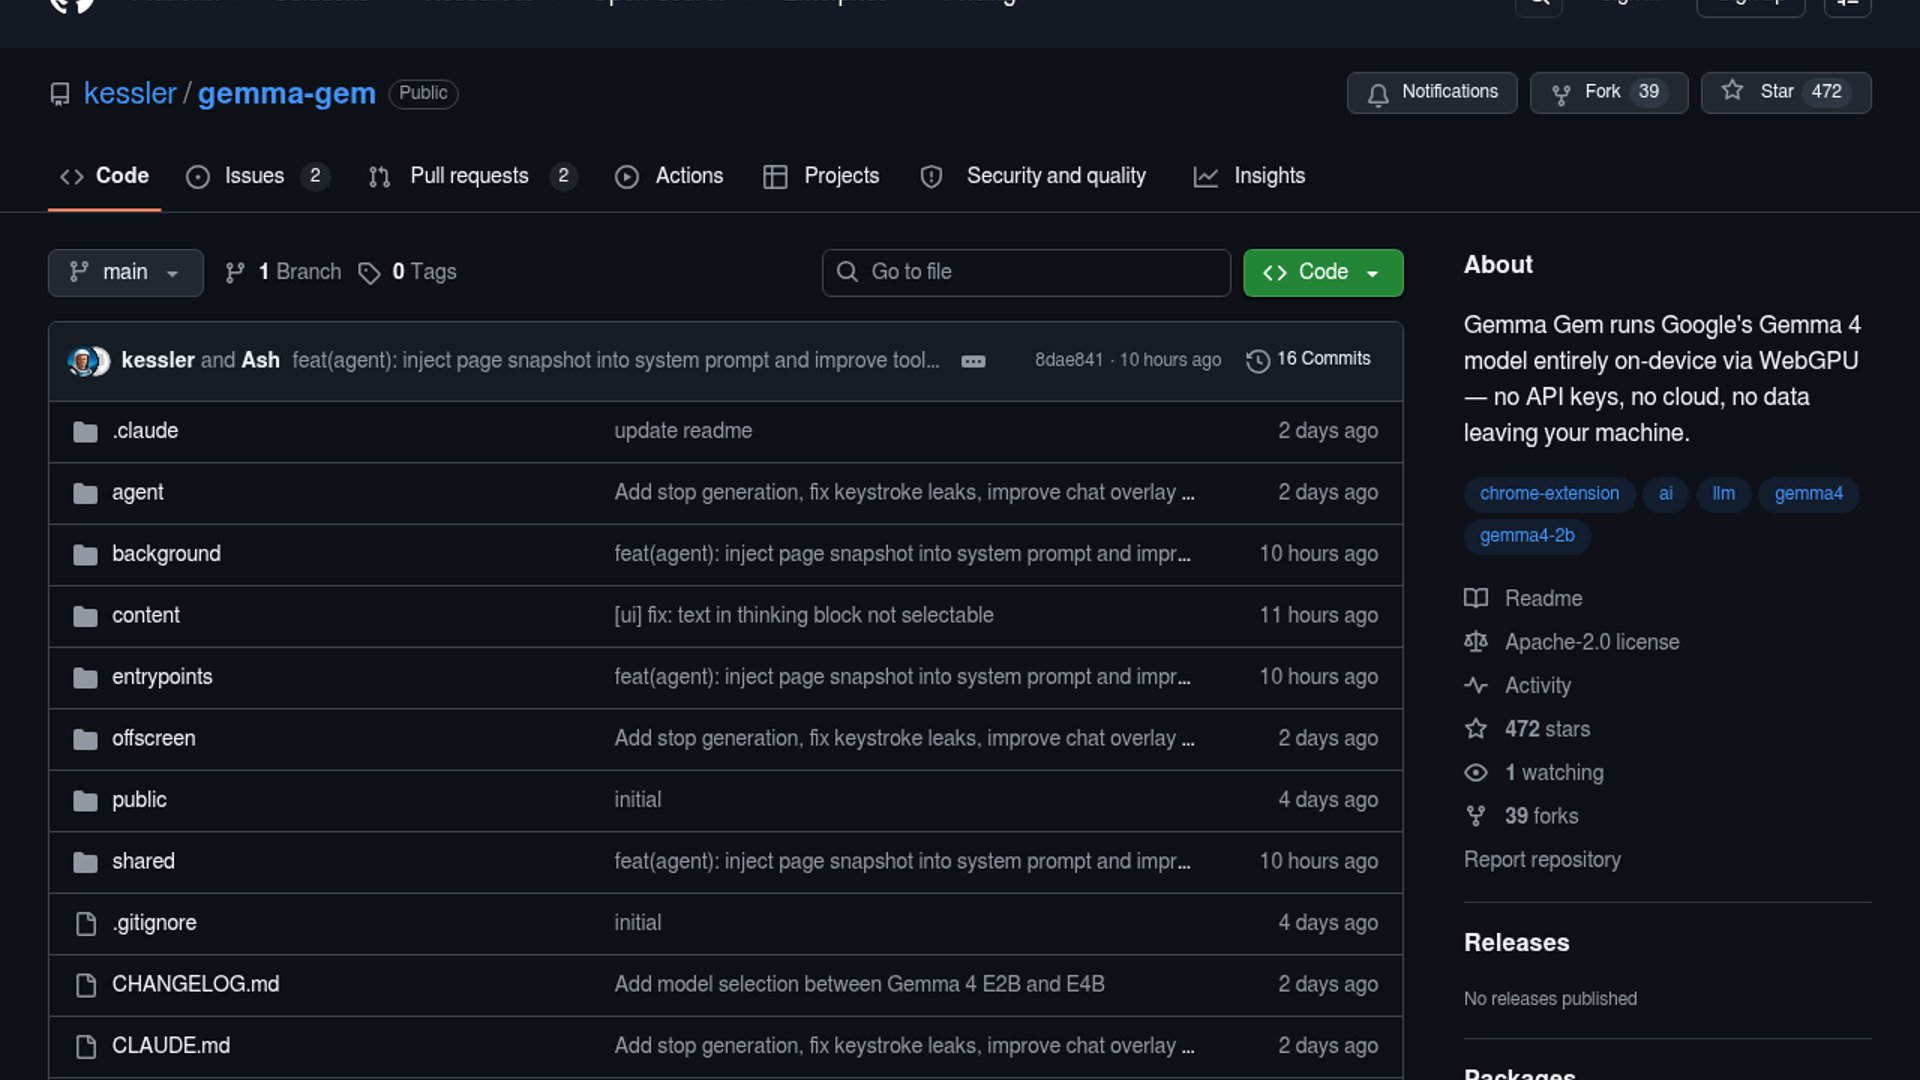Open the main branch dropdown

point(125,272)
